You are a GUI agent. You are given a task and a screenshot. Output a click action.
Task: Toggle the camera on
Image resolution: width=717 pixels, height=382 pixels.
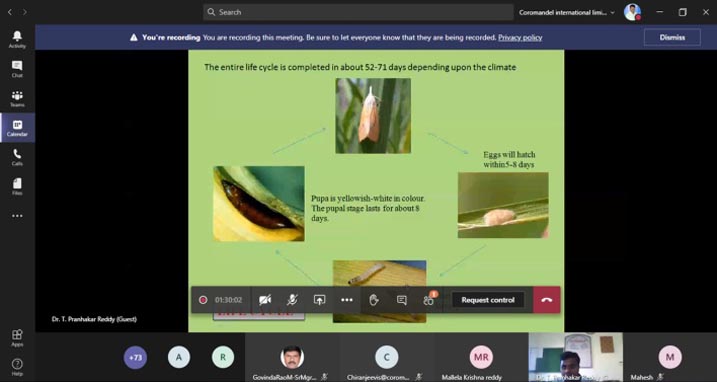[x=265, y=300]
